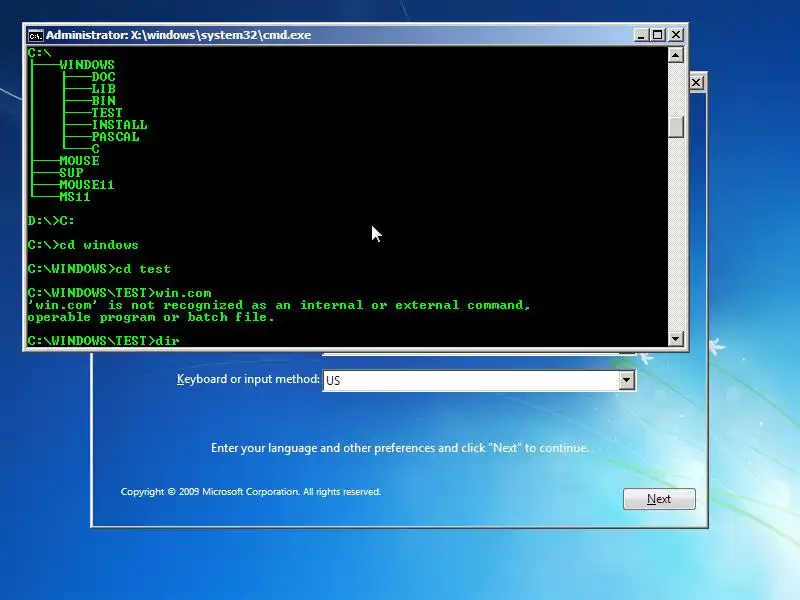Click the INSTALL folder entry

click(x=119, y=125)
